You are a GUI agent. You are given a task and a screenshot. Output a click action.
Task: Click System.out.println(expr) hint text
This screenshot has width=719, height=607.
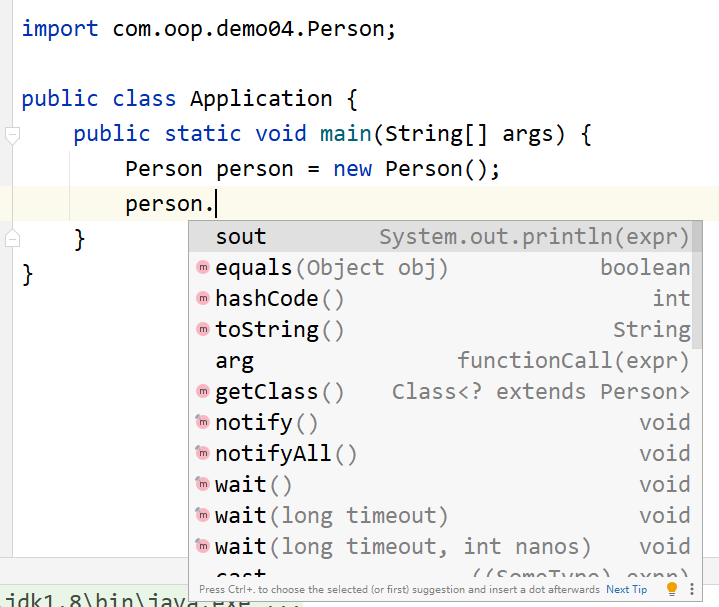[534, 237]
